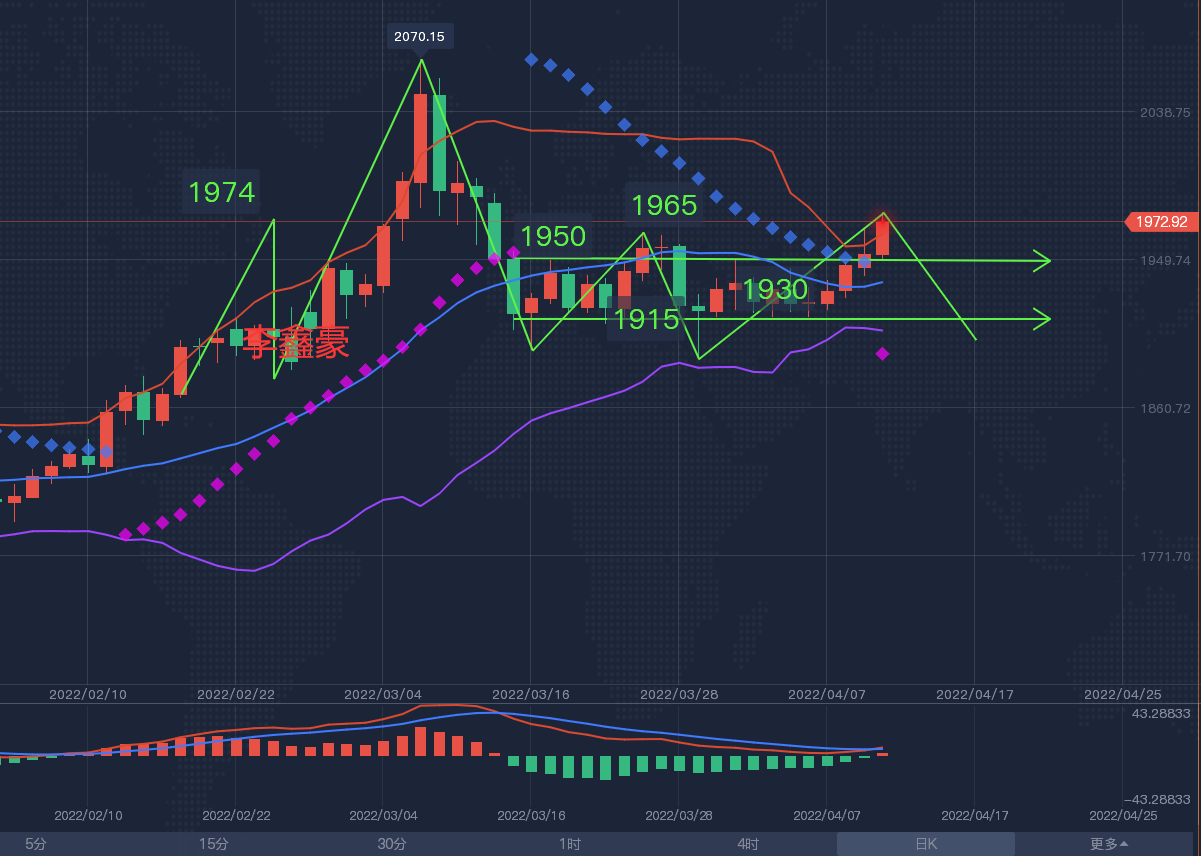Open the 1时 hourly chart tab
1201x856 pixels.
(570, 844)
